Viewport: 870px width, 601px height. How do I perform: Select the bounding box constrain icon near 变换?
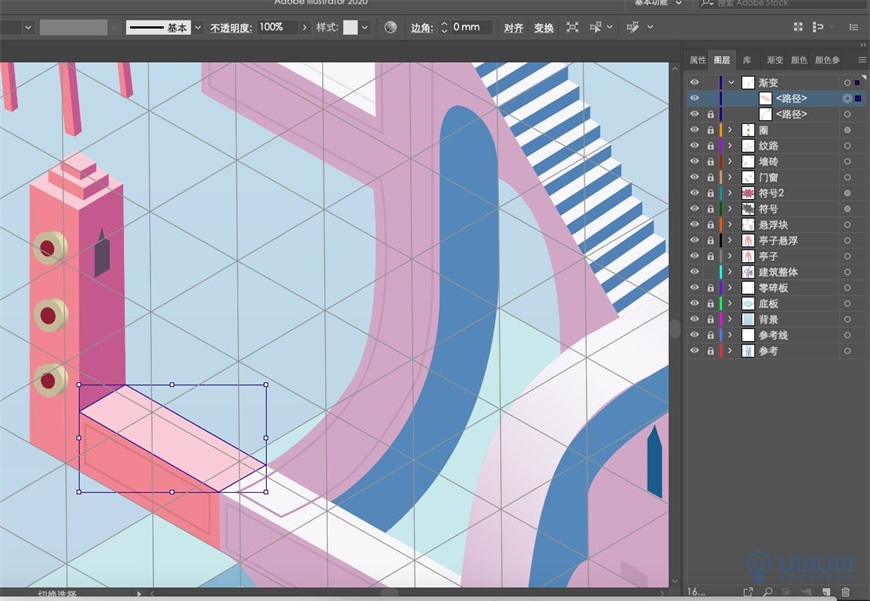pyautogui.click(x=572, y=27)
